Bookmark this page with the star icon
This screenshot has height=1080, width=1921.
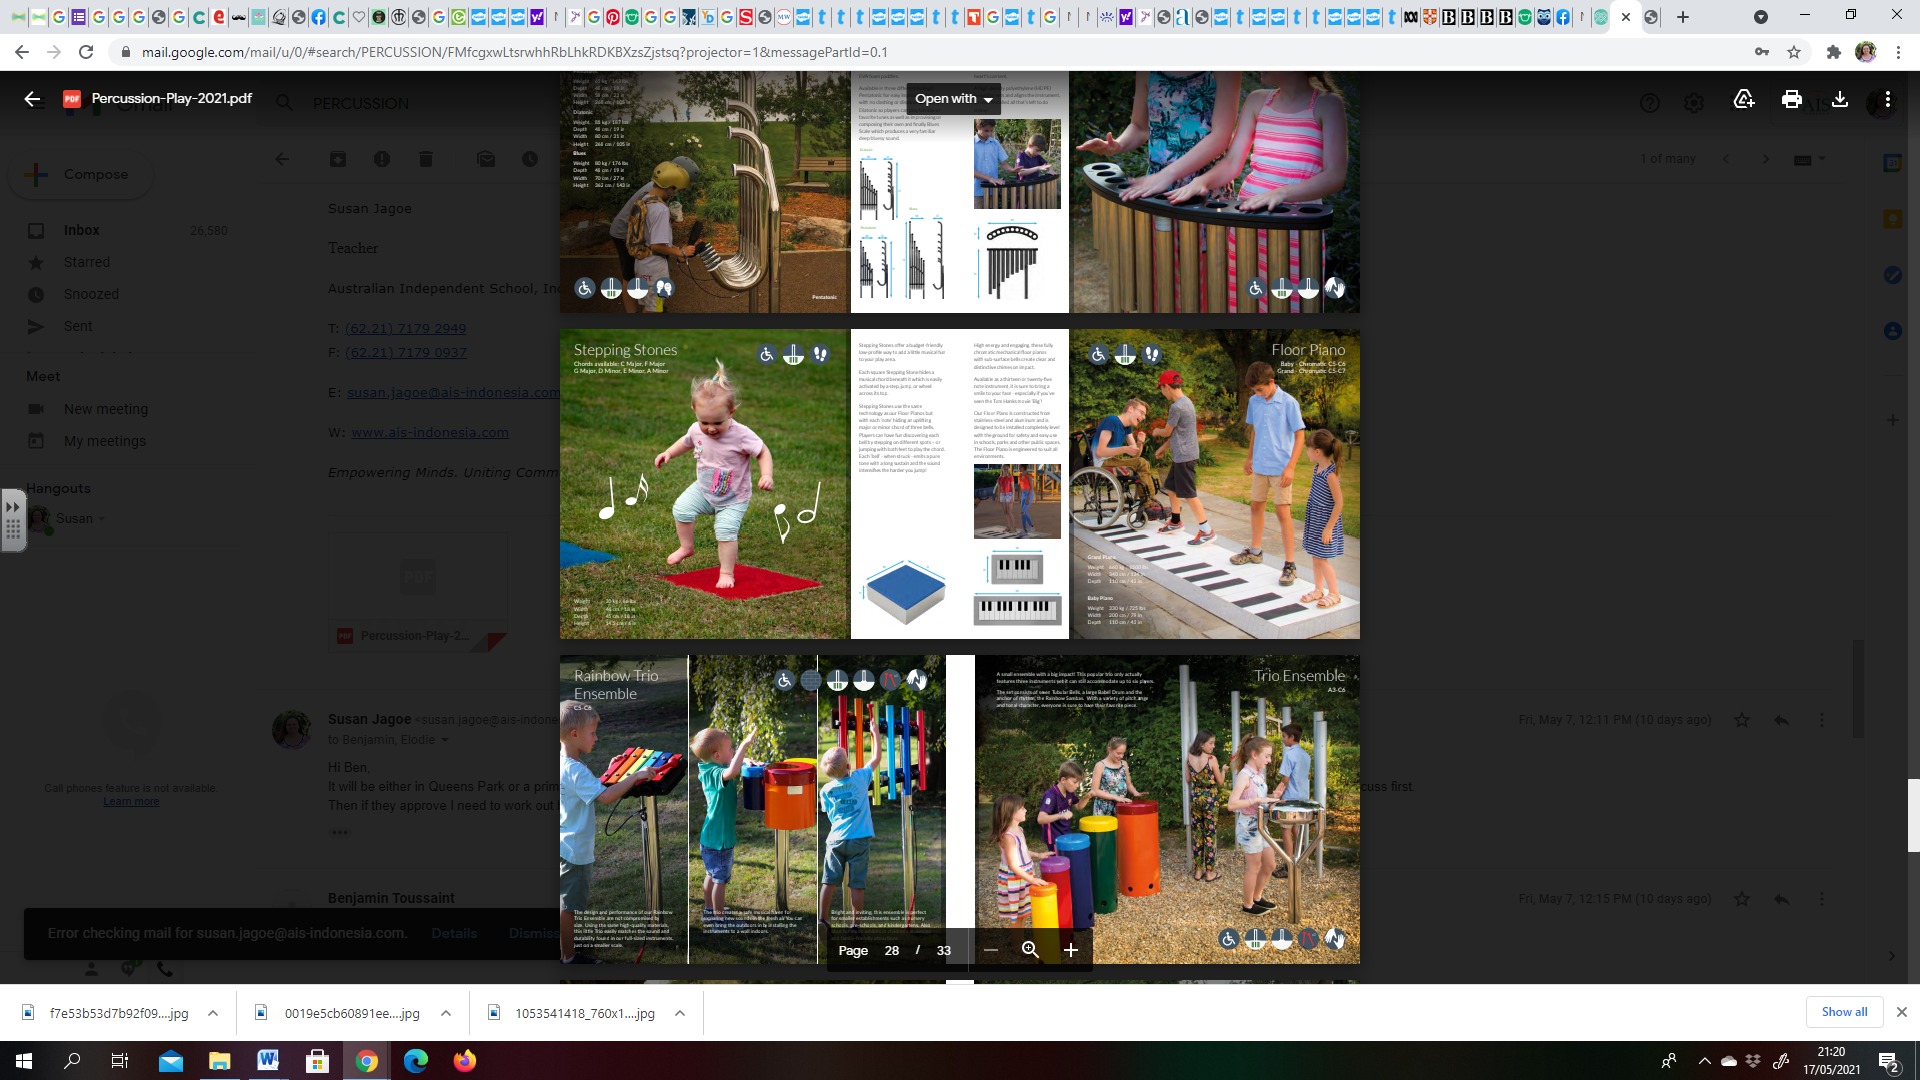[x=1794, y=52]
